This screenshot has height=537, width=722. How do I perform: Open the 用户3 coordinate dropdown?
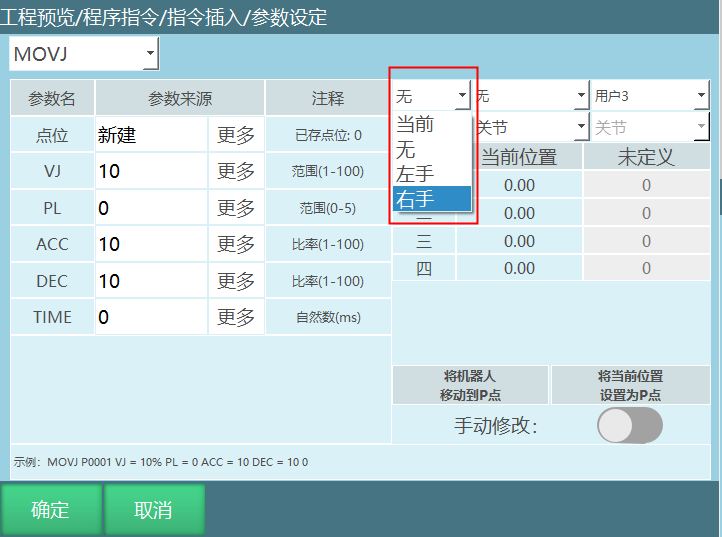649,96
